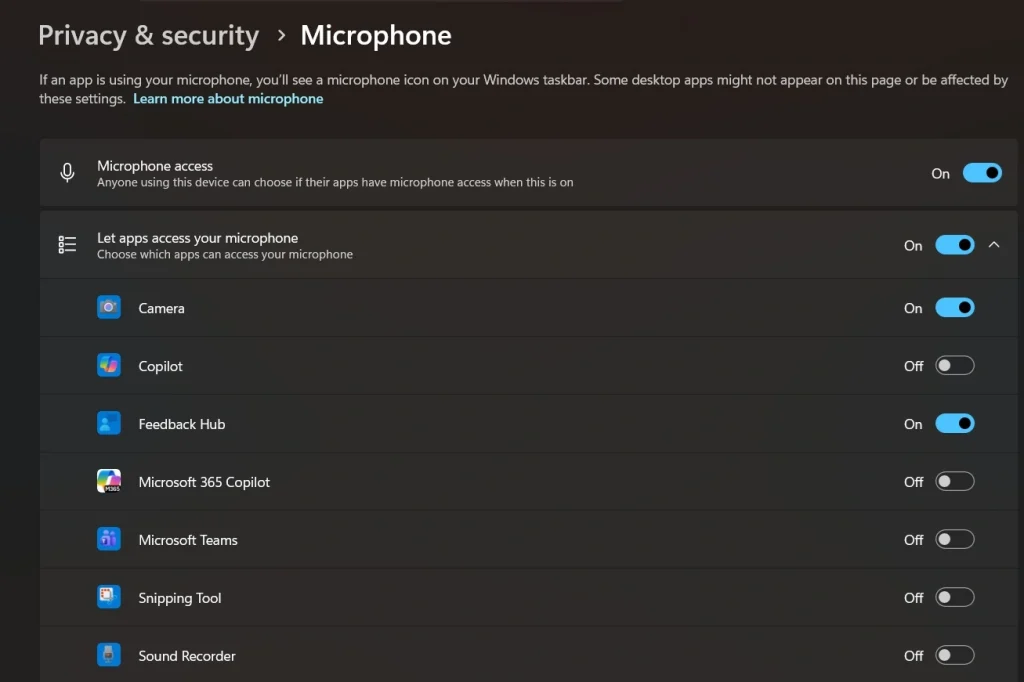Open the Learn more about microphone link
This screenshot has height=682, width=1024.
coord(228,98)
